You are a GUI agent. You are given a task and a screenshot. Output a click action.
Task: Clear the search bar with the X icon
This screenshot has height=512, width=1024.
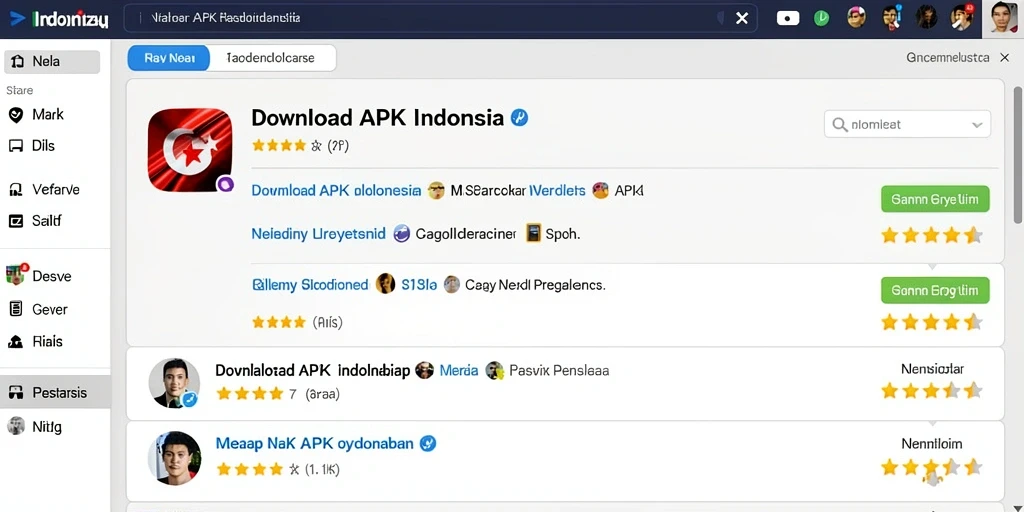[x=742, y=18]
